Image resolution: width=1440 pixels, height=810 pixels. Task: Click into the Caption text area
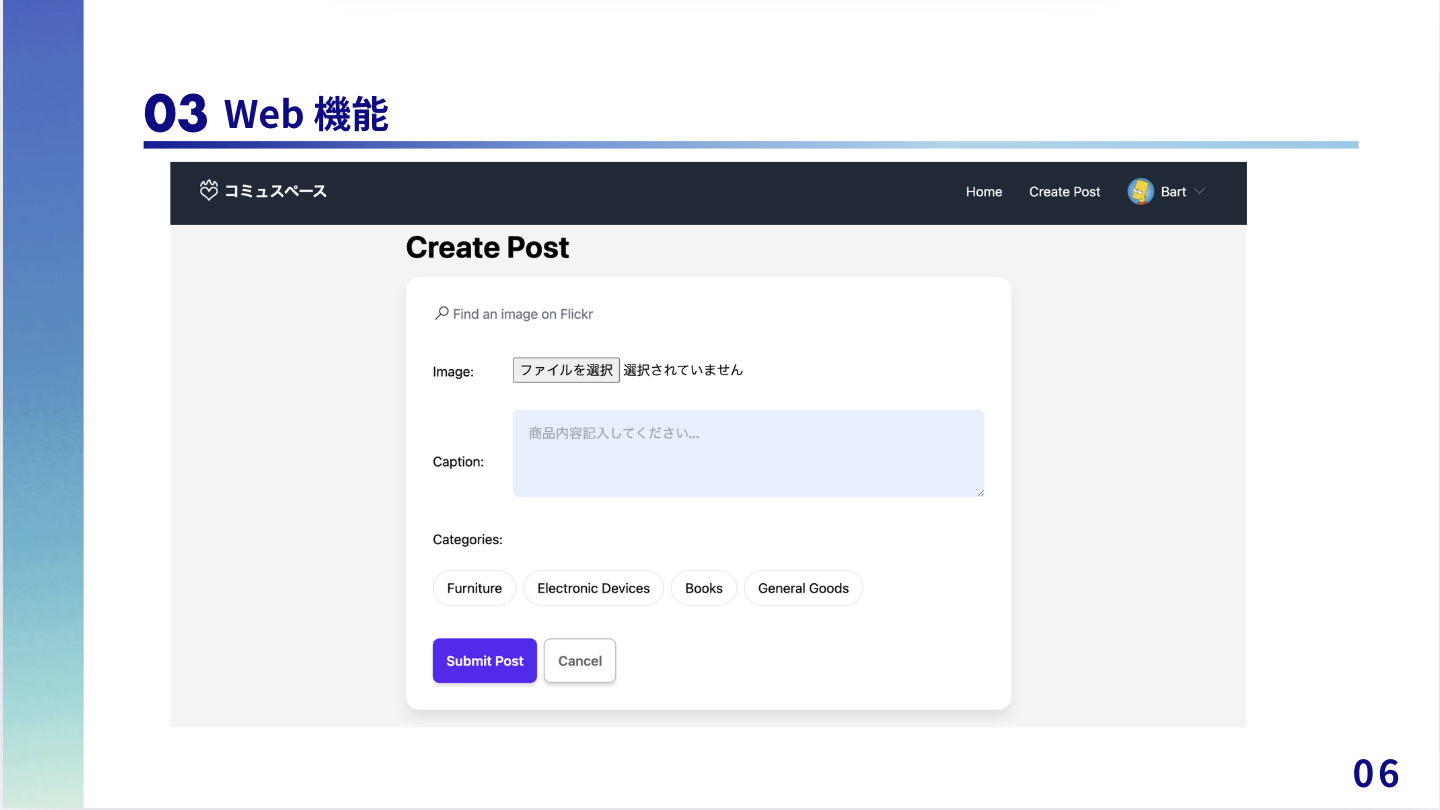(x=748, y=453)
